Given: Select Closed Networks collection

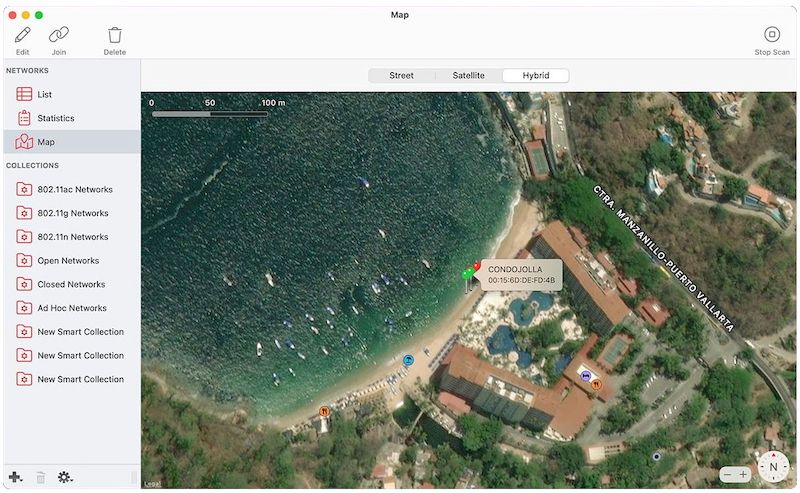Looking at the screenshot, I should (72, 284).
